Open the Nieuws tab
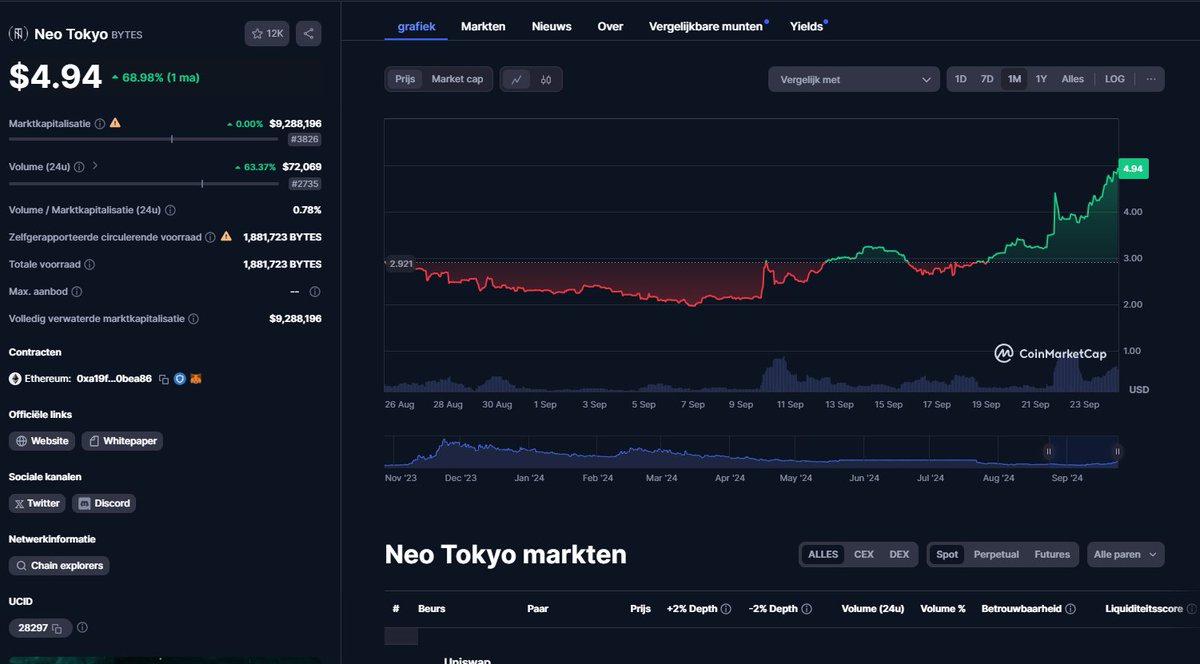Viewport: 1200px width, 664px height. 551,26
